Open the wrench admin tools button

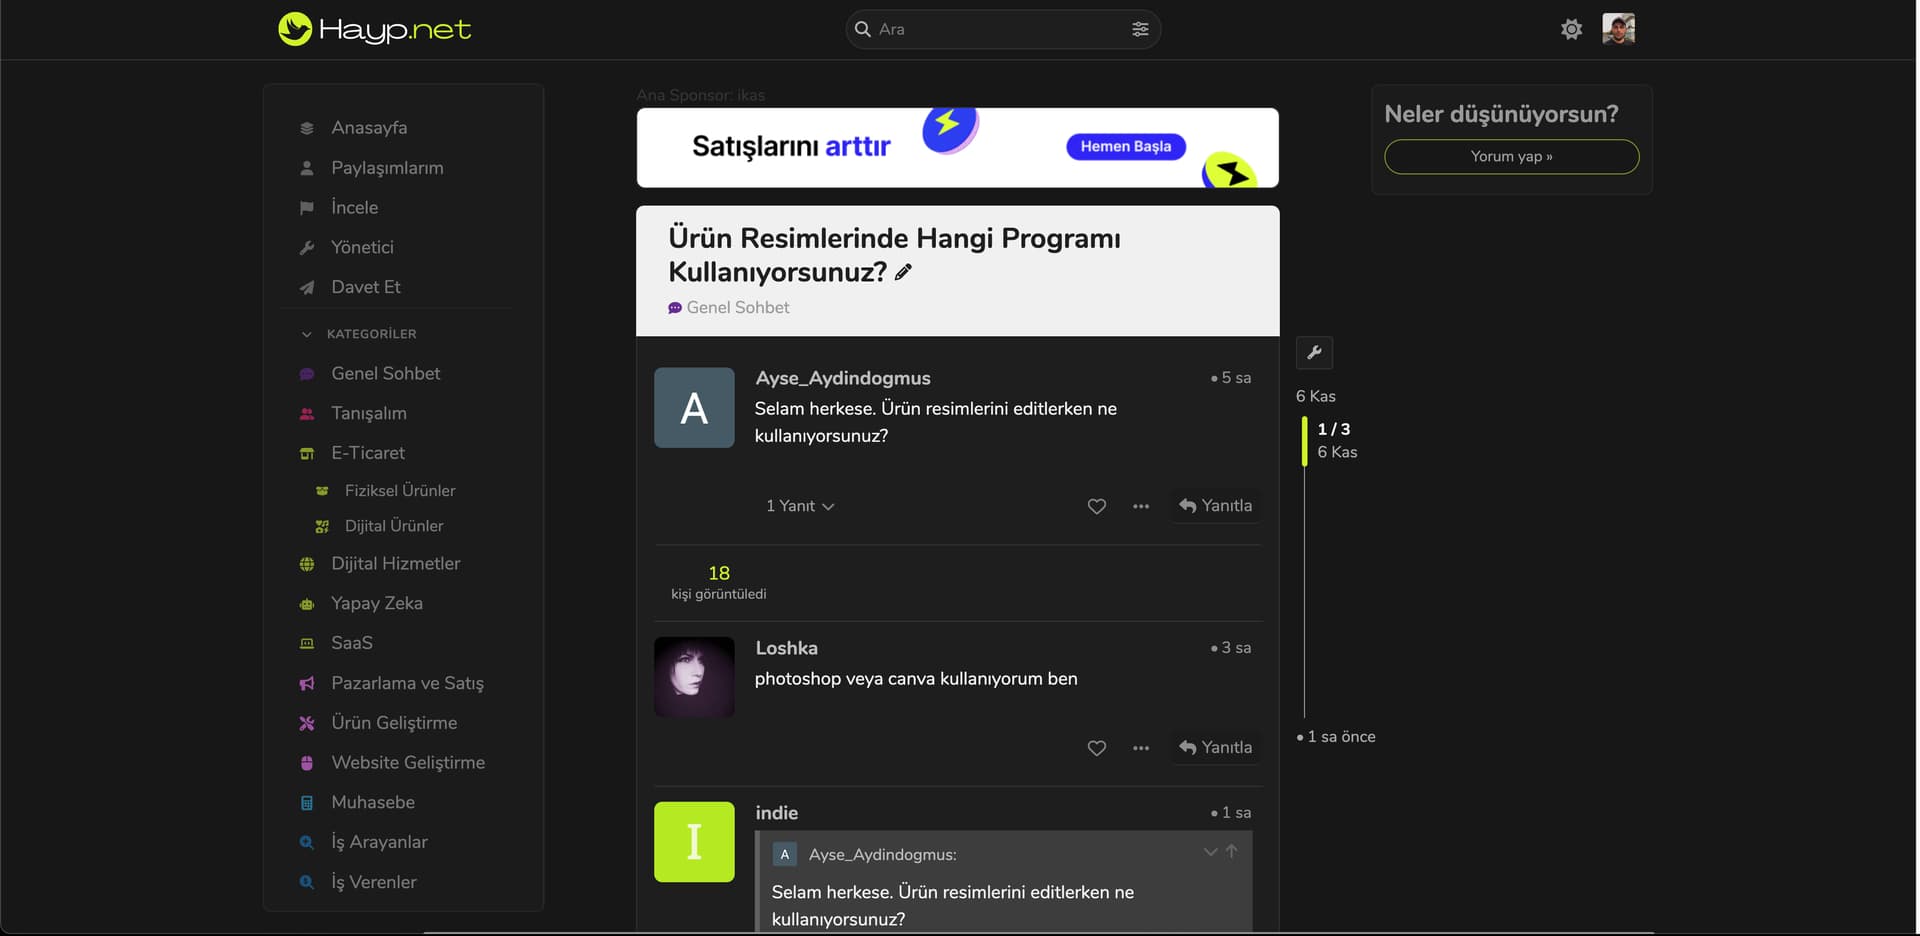tap(1314, 352)
